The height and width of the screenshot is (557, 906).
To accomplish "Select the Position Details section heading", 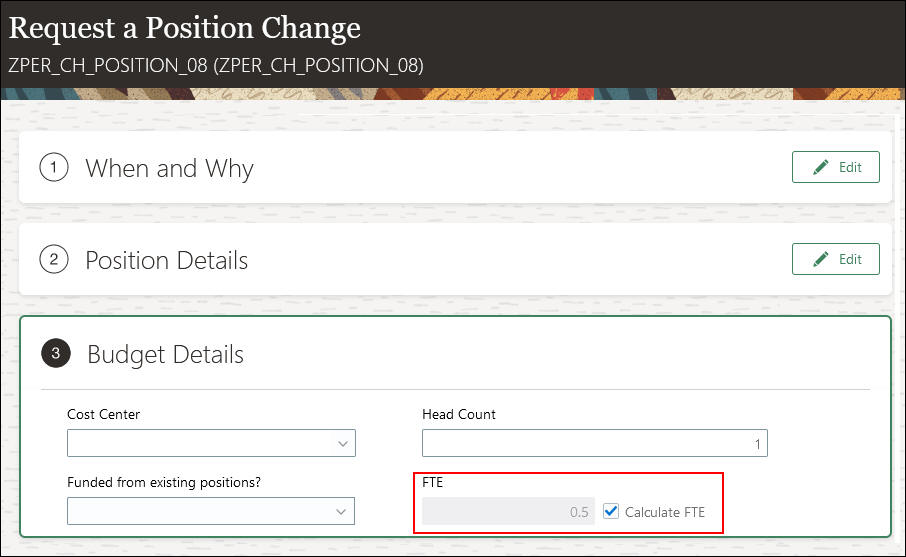I will click(x=166, y=260).
